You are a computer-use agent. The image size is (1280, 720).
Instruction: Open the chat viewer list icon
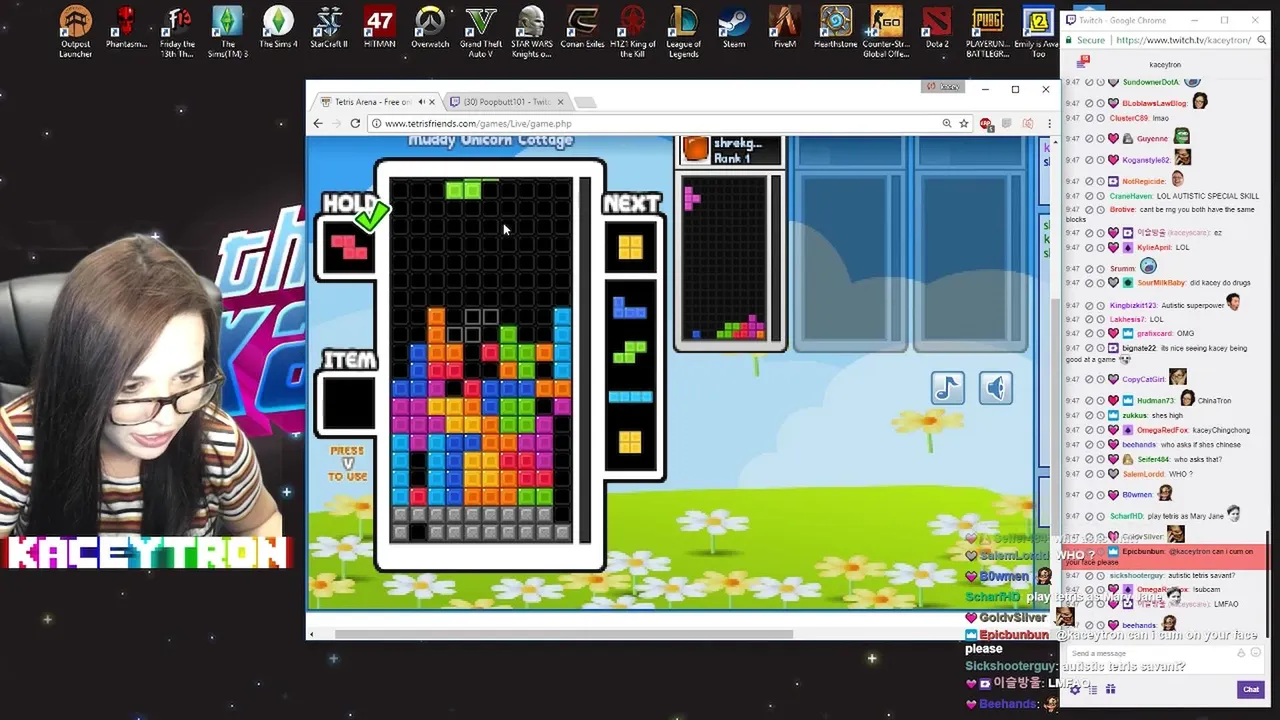click(x=1092, y=689)
